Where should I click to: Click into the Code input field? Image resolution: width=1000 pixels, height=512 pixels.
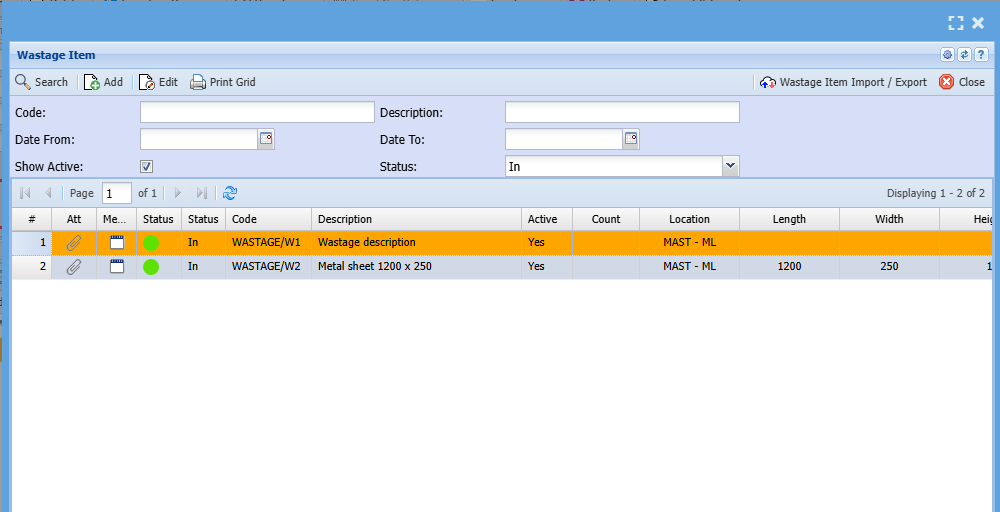pos(257,112)
